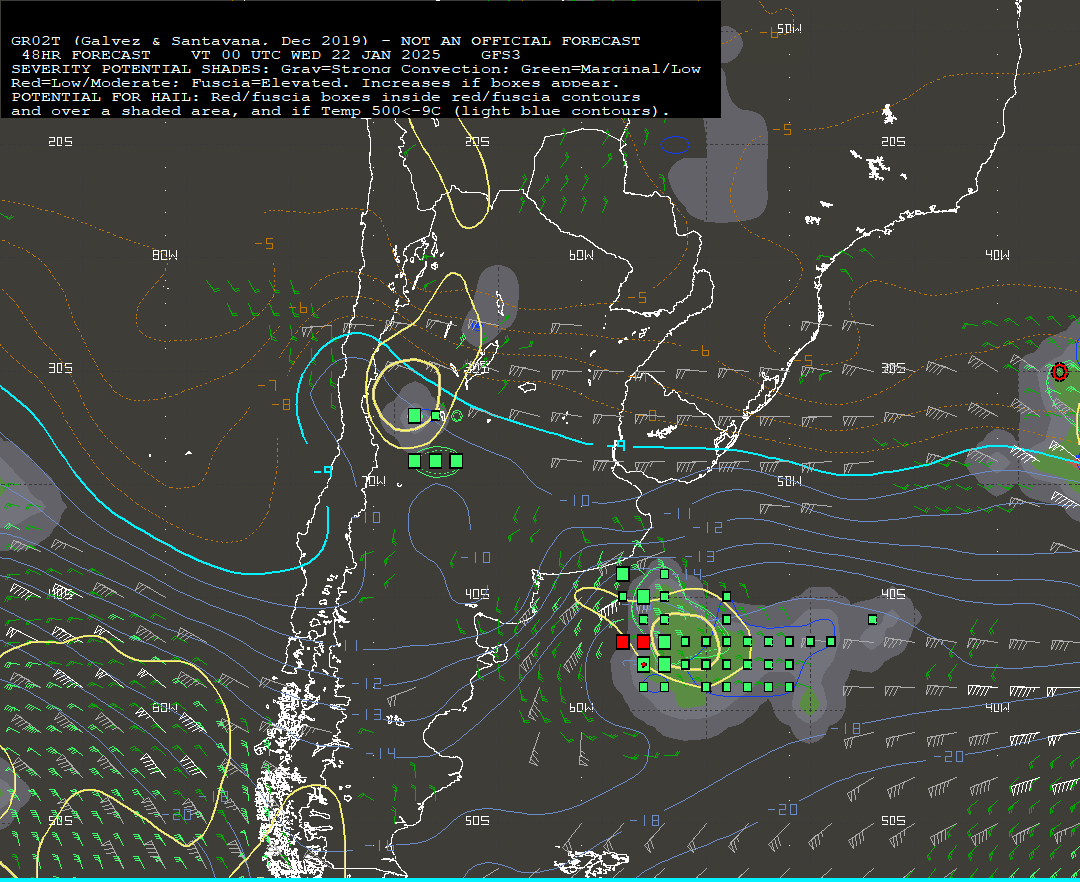Click the "NOT AN OFFICIAL FORECAST" header text
Screen dimensions: 1080x882
pyautogui.click(x=520, y=41)
